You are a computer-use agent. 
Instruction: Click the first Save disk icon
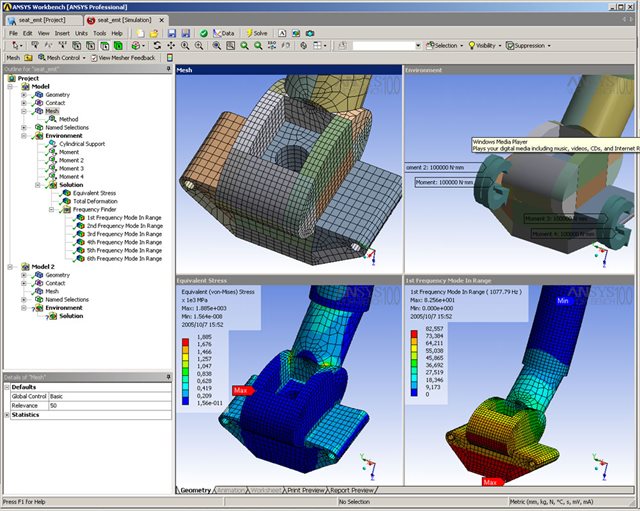click(x=172, y=33)
